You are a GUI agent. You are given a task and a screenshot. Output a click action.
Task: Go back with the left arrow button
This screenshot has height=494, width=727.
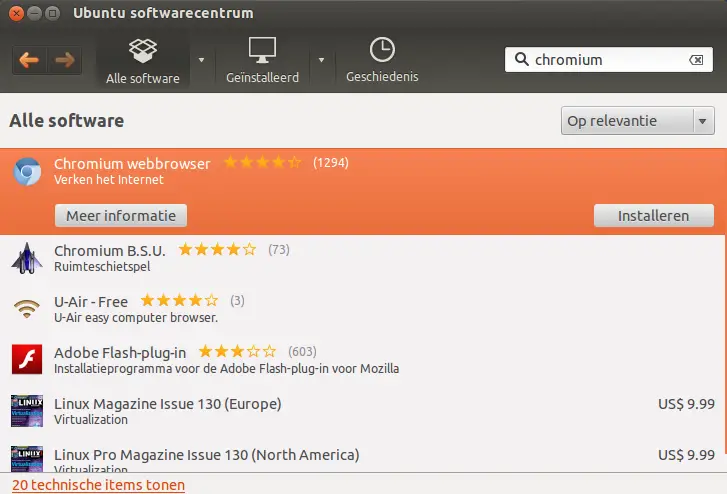coord(29,60)
